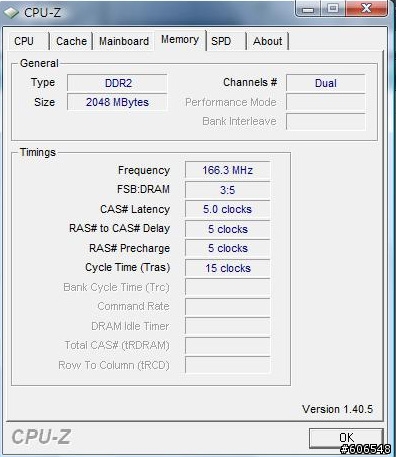Open the Cache tab
396x457 pixels.
click(x=71, y=41)
